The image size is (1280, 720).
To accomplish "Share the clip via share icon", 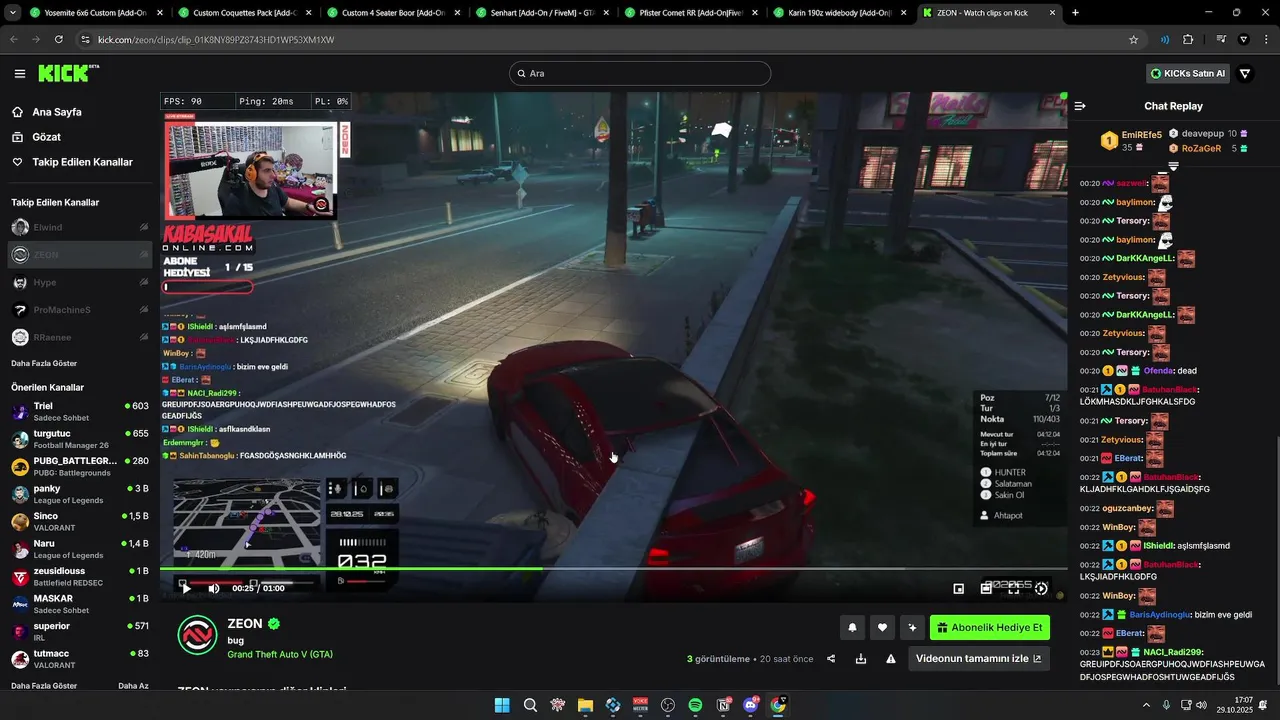I will [831, 659].
